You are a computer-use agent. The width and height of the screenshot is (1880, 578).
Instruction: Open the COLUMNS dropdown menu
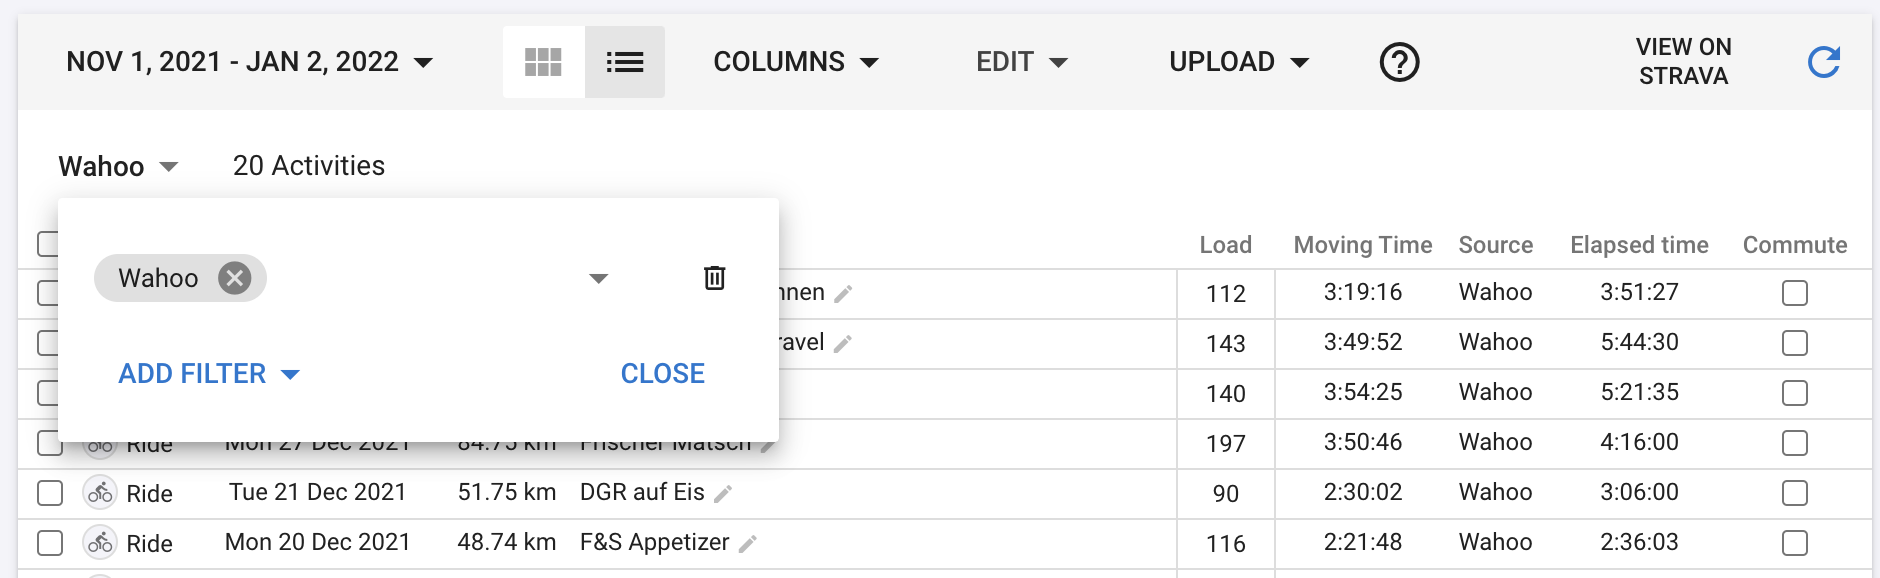click(x=796, y=62)
